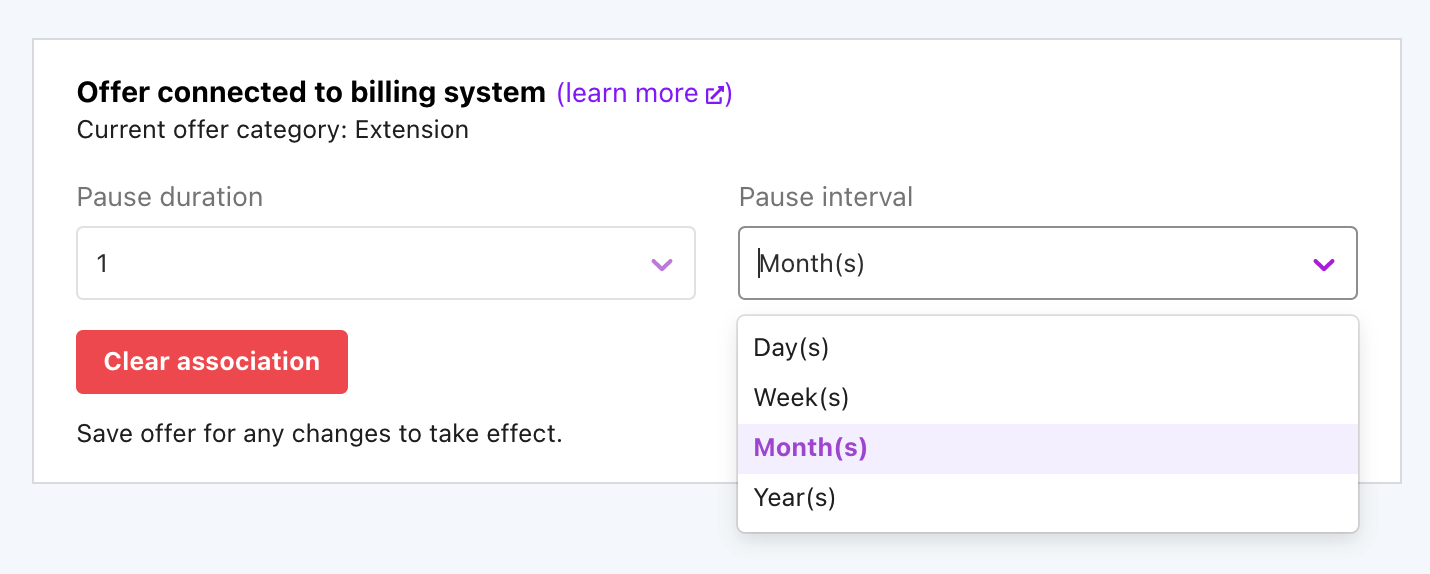Select the Week(s) interval option
Screen dimensions: 1430x574
point(801,397)
